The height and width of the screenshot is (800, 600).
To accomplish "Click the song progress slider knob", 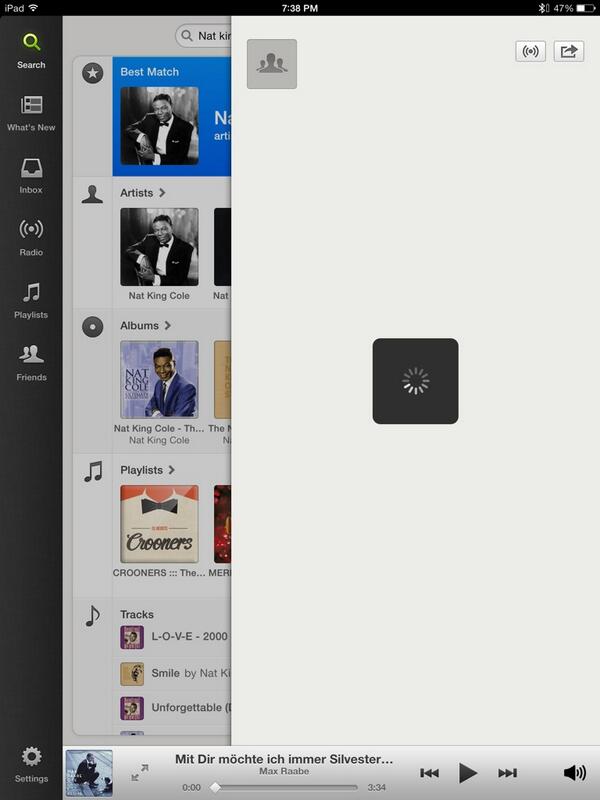I will point(215,787).
